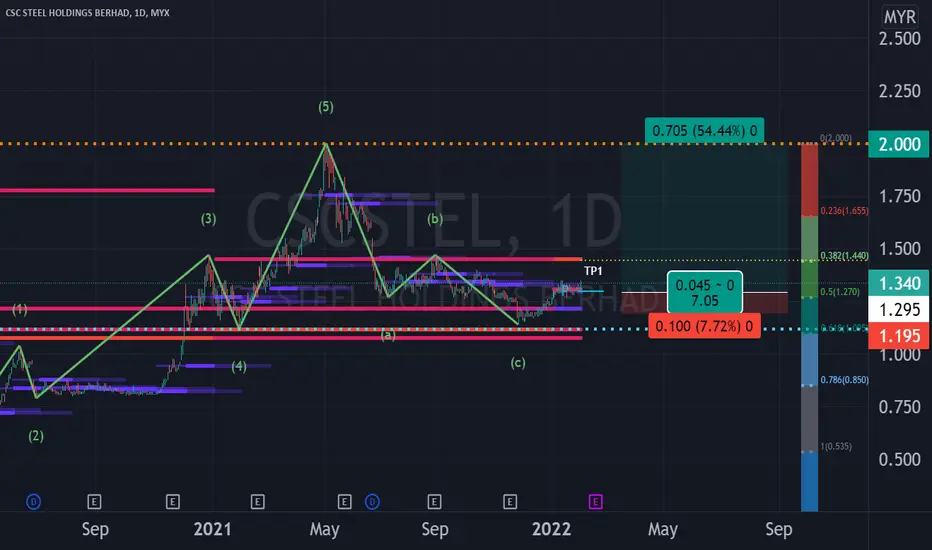Click the 0.750 price axis label
Viewport: 932px width, 550px height.
click(899, 407)
